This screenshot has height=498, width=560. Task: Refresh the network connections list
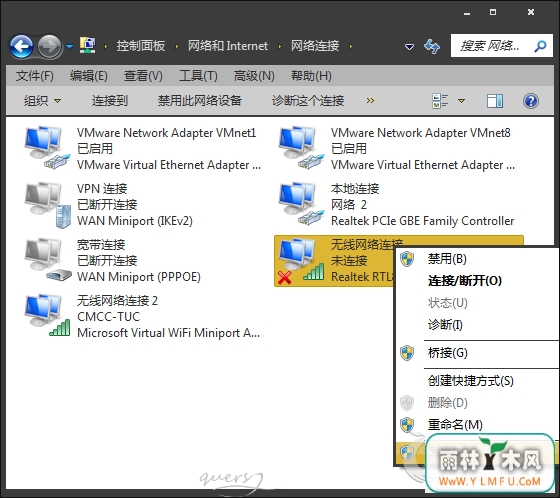coord(432,46)
